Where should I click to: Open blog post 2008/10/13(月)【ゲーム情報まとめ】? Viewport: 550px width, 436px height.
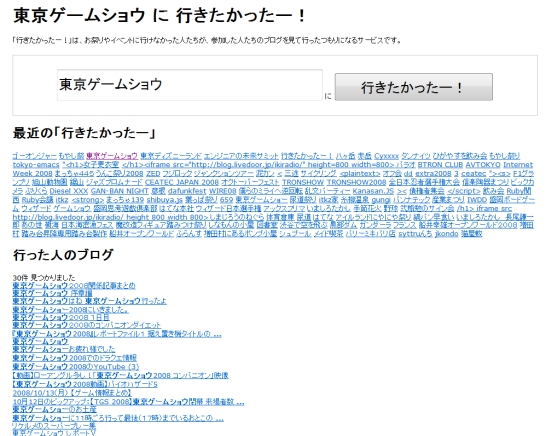[72, 393]
